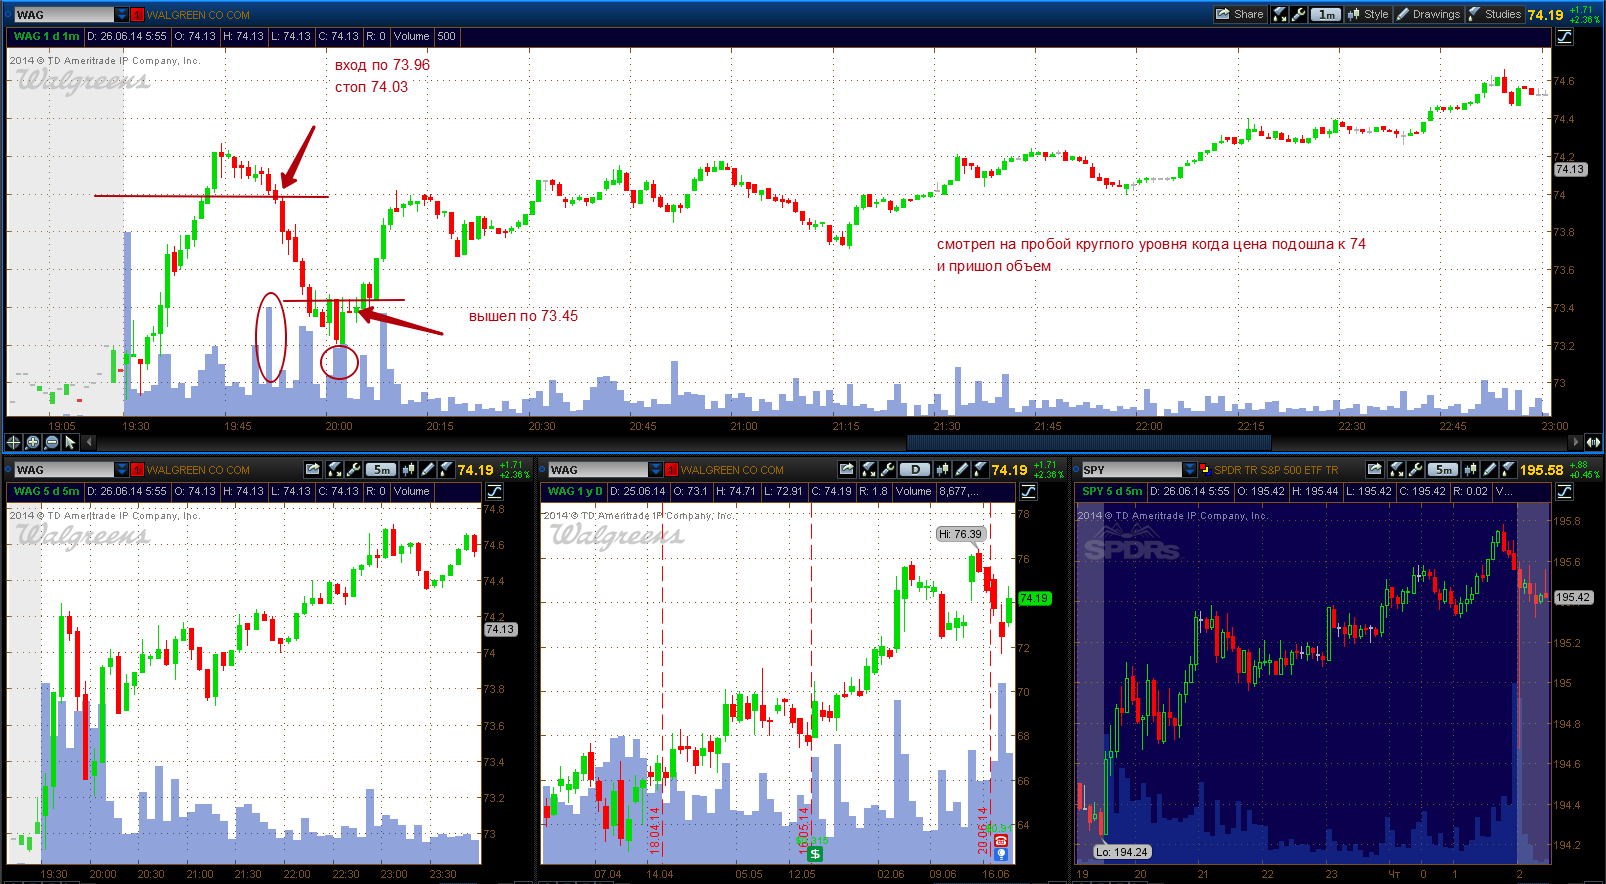Click the red earnings phone marker on the daily chart

tap(1001, 841)
